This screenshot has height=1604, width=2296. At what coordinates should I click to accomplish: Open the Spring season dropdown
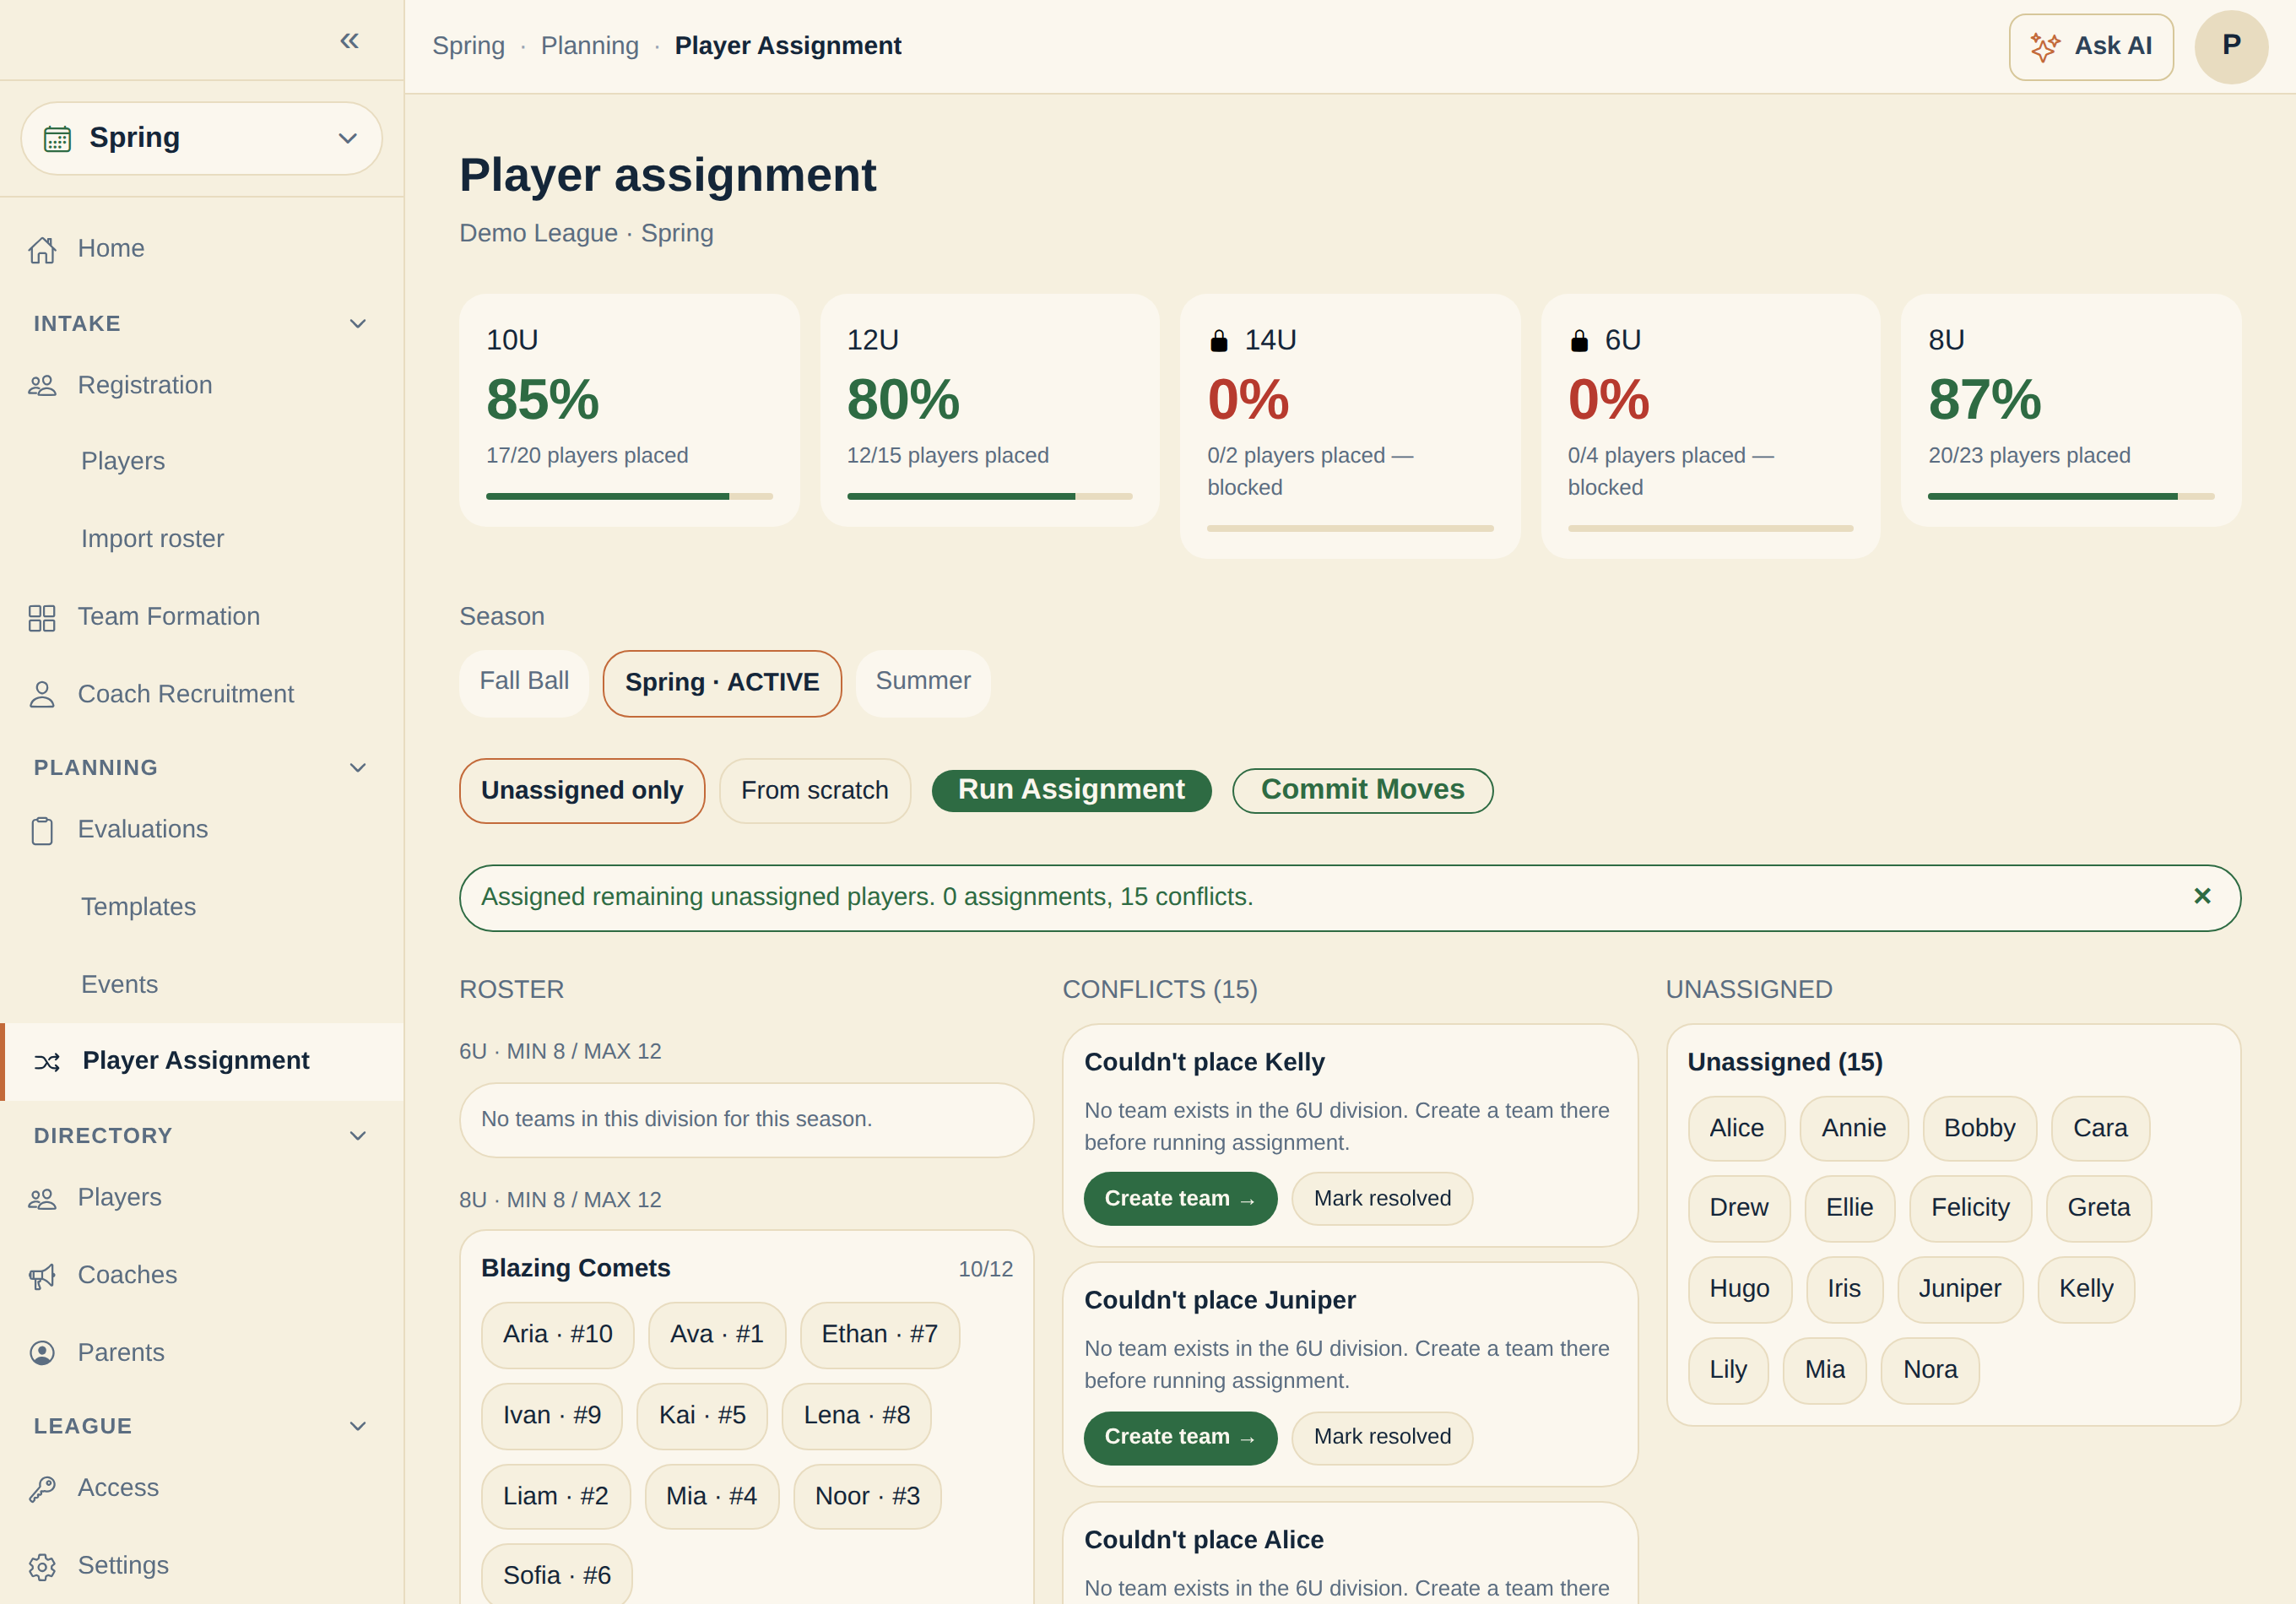click(x=202, y=138)
